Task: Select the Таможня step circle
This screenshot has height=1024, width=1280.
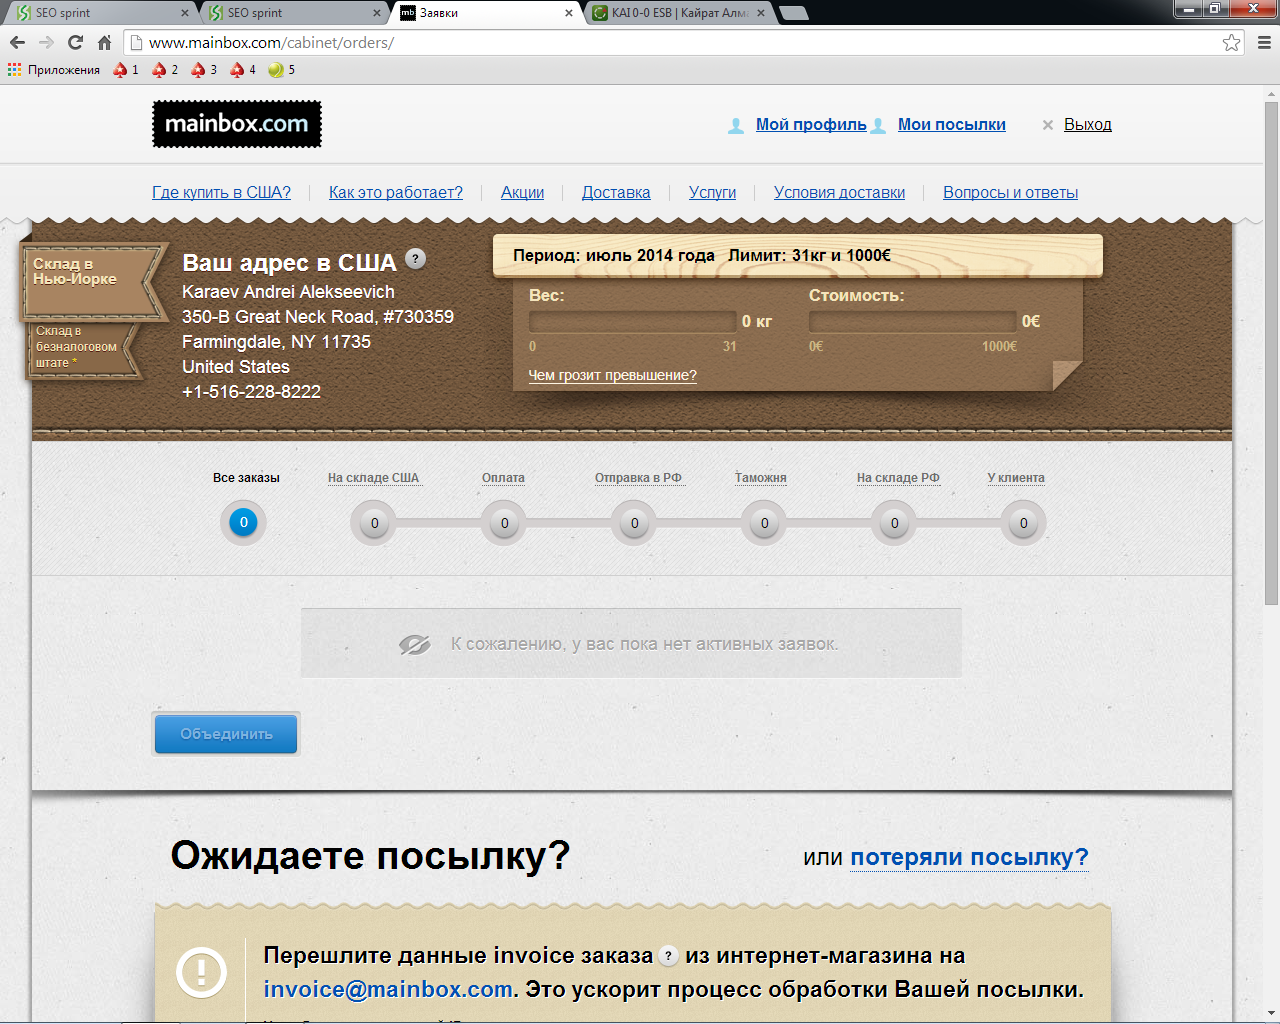Action: click(x=764, y=523)
